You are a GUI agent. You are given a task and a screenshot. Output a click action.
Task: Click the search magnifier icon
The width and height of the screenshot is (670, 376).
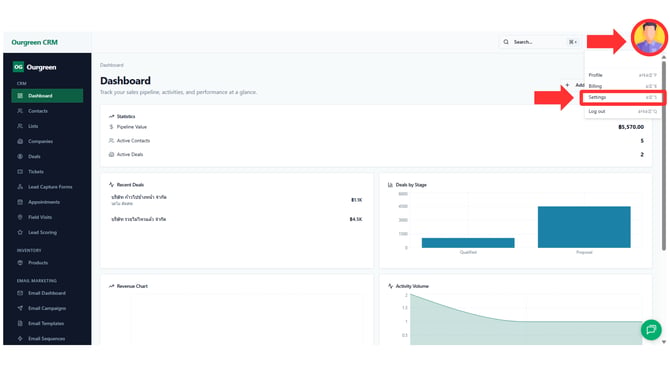tap(506, 42)
